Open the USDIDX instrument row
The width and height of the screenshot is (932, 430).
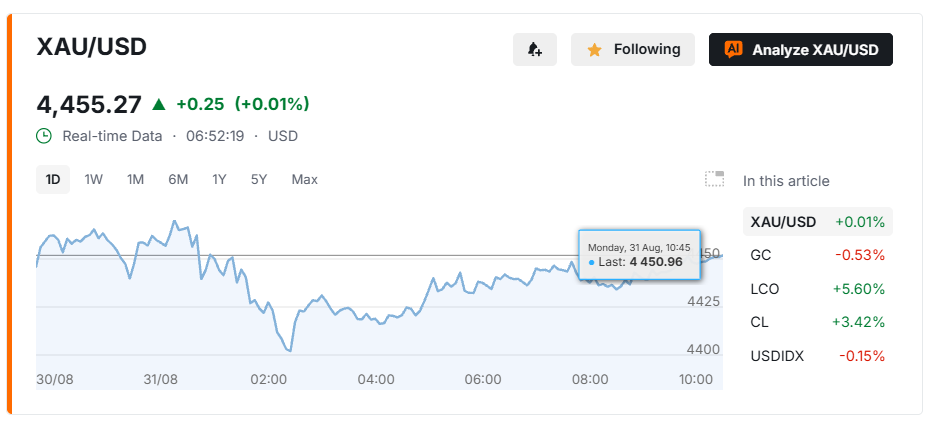tap(818, 357)
